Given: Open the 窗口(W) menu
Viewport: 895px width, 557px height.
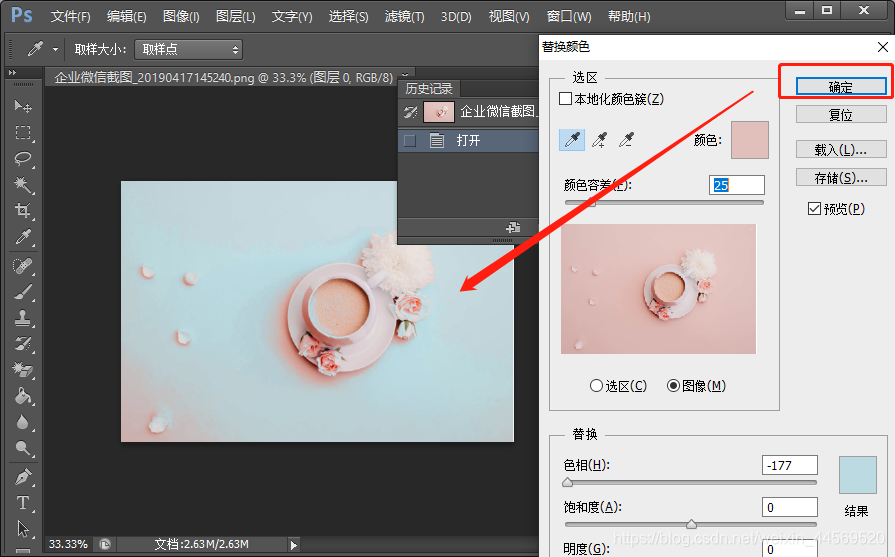Looking at the screenshot, I should click(569, 17).
